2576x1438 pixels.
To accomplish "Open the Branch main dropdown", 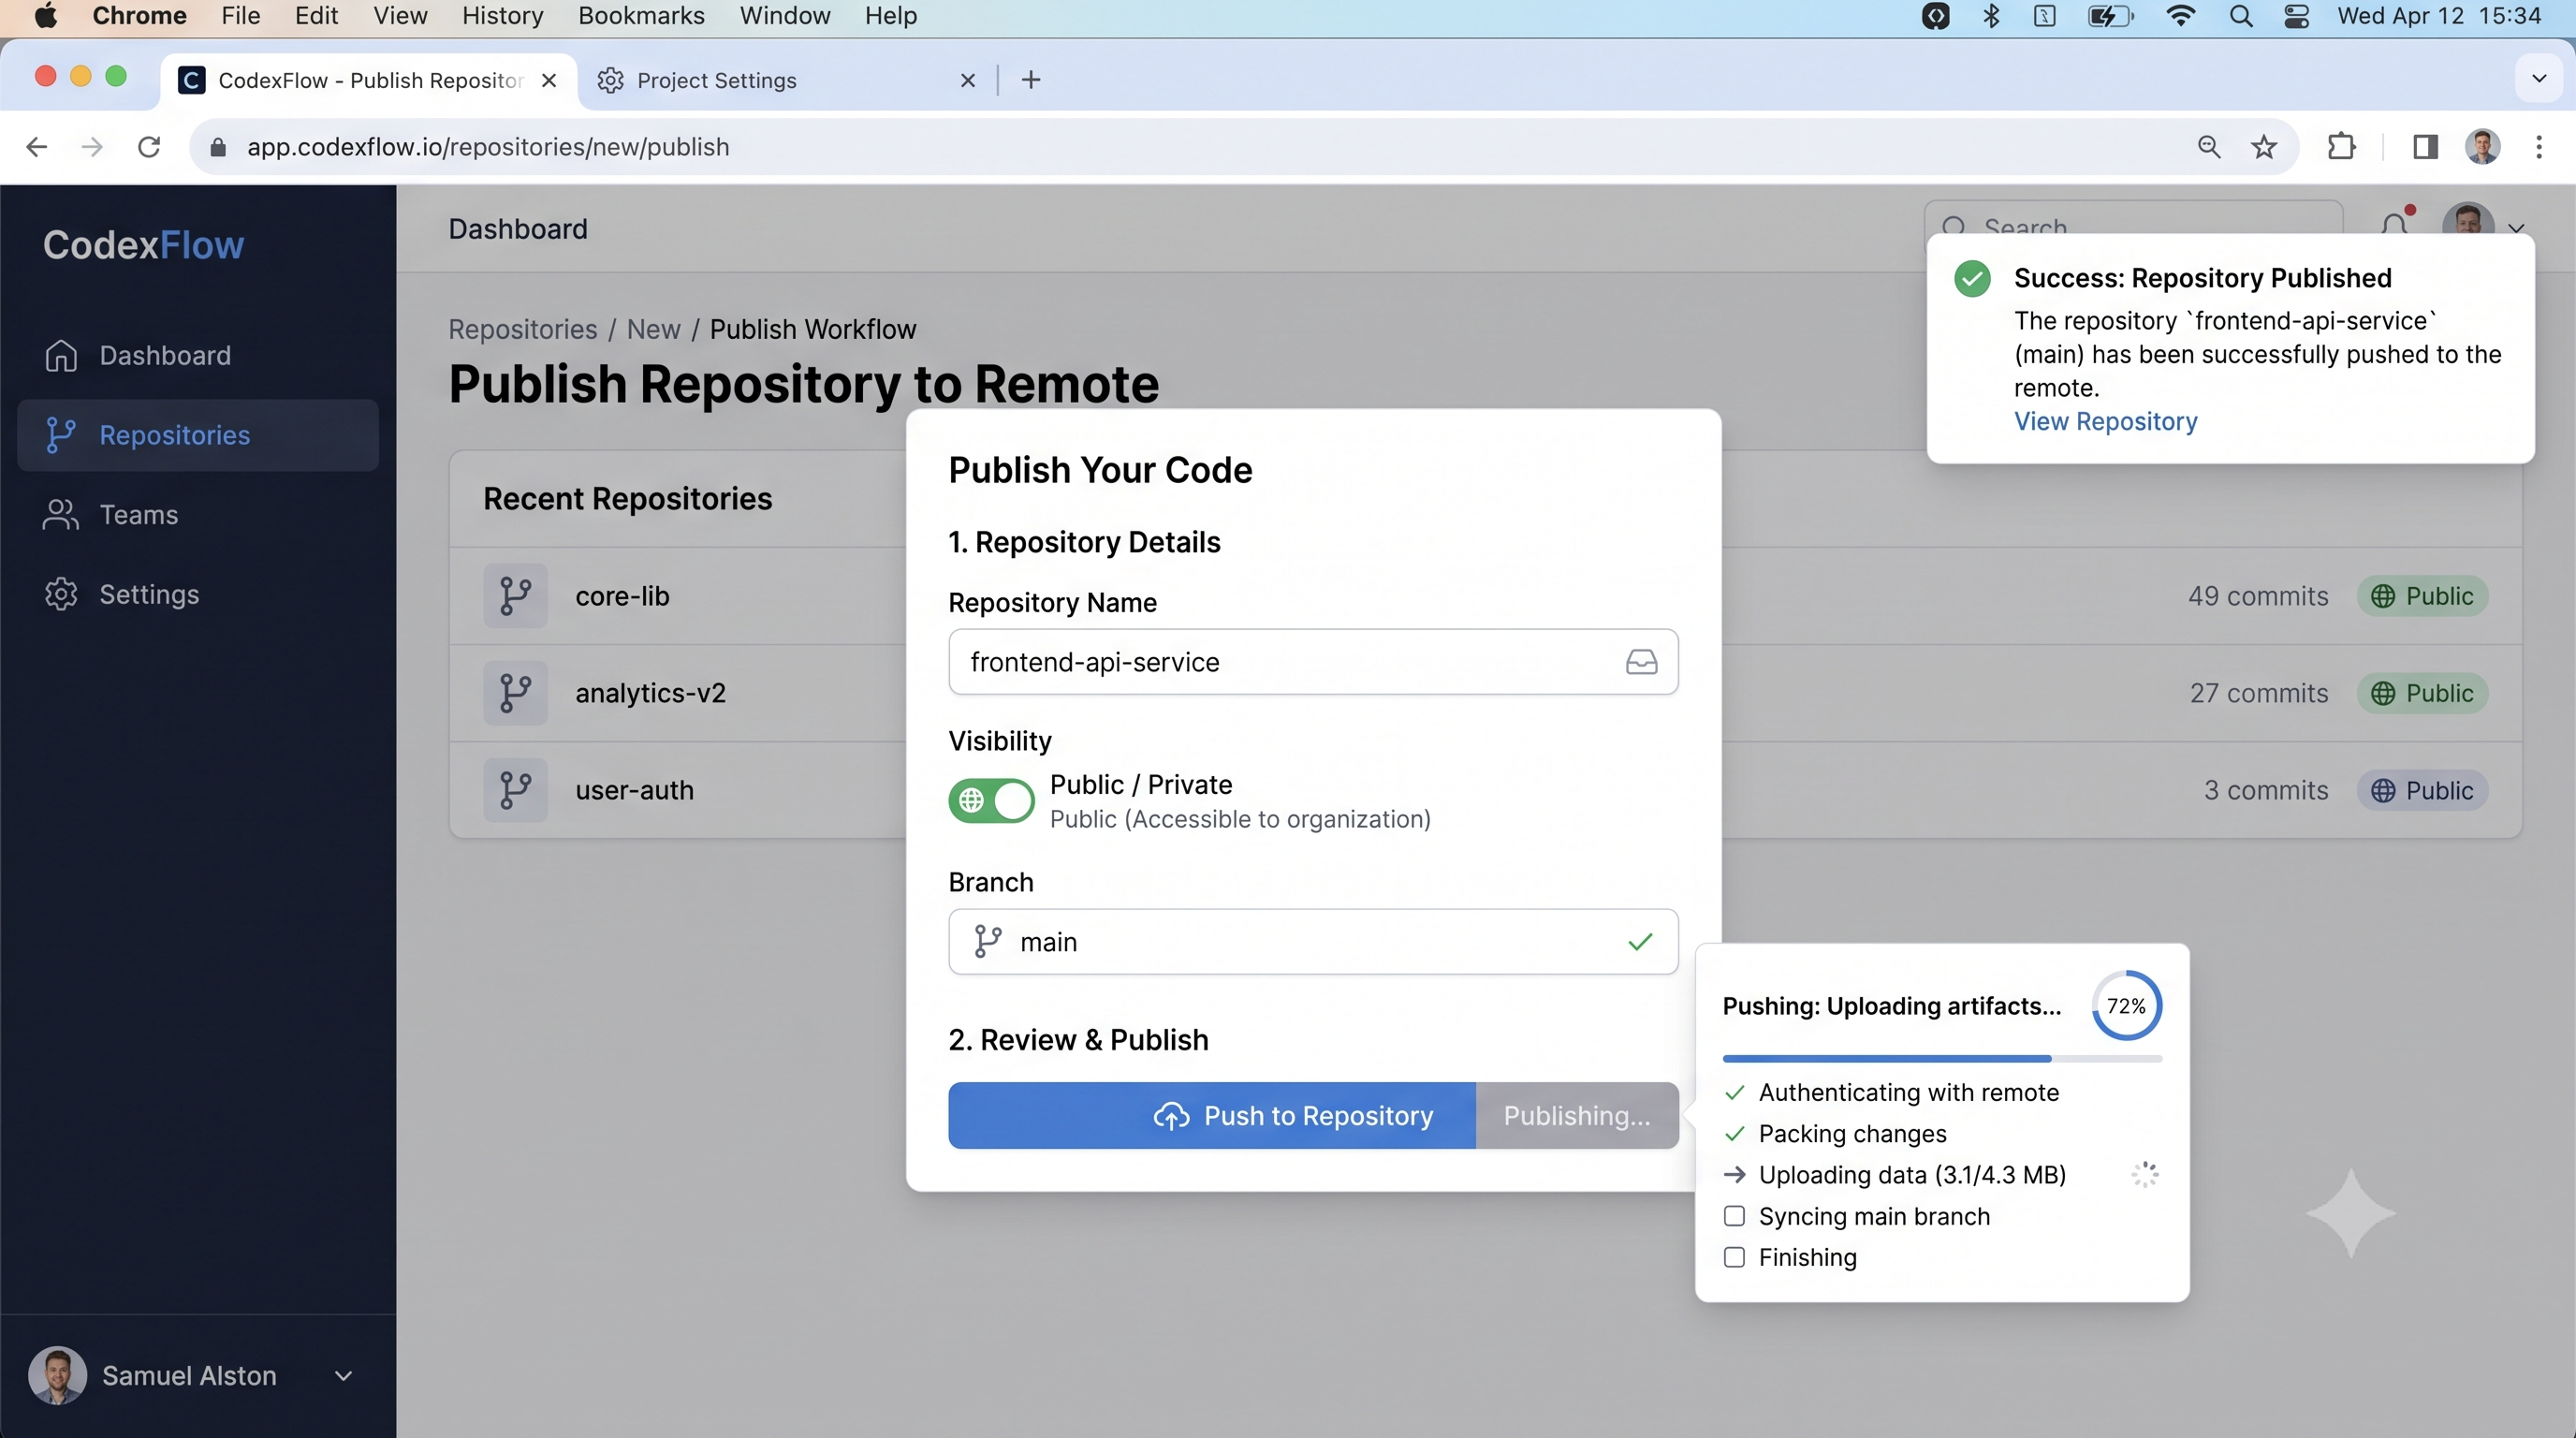I will click(x=1313, y=941).
